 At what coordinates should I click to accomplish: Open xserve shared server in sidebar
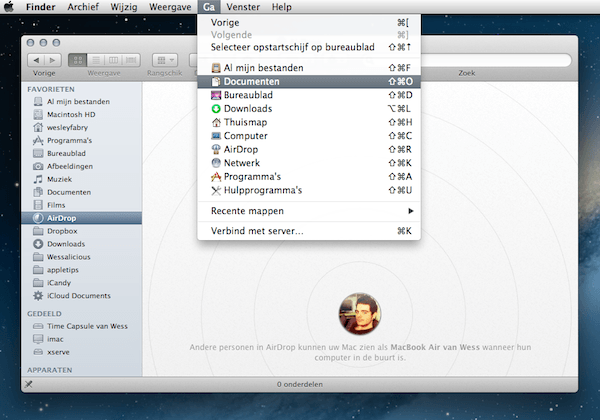pos(82,352)
